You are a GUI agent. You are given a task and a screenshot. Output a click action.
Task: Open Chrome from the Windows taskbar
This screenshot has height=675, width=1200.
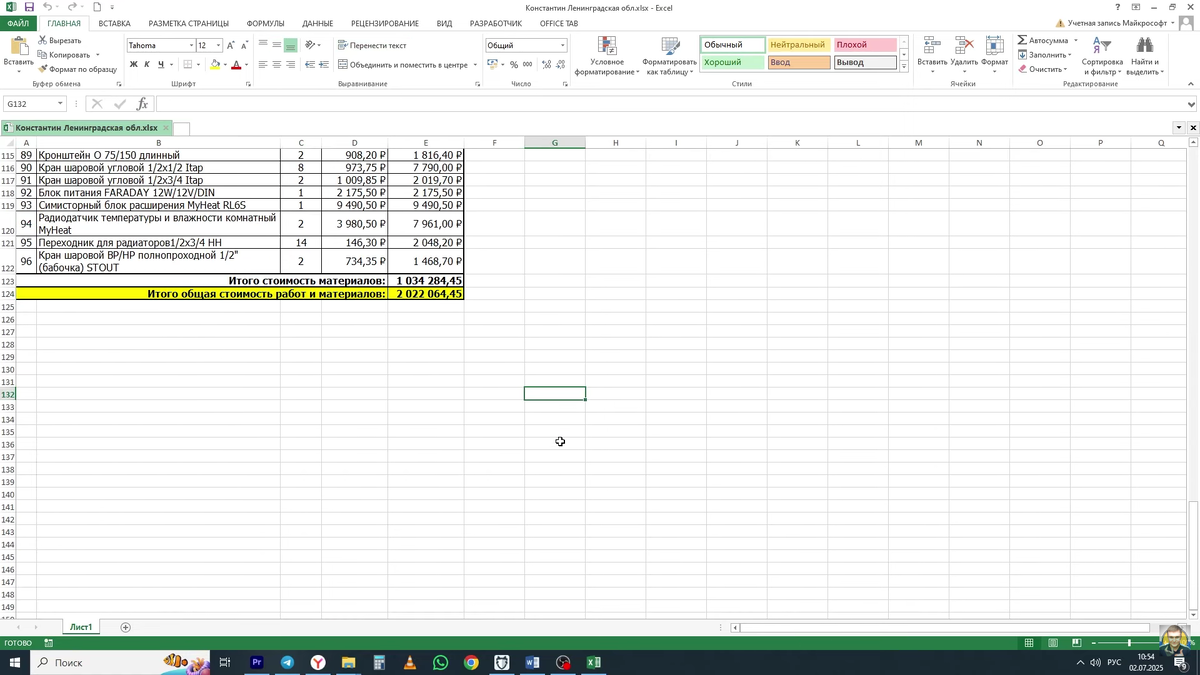[x=471, y=662]
